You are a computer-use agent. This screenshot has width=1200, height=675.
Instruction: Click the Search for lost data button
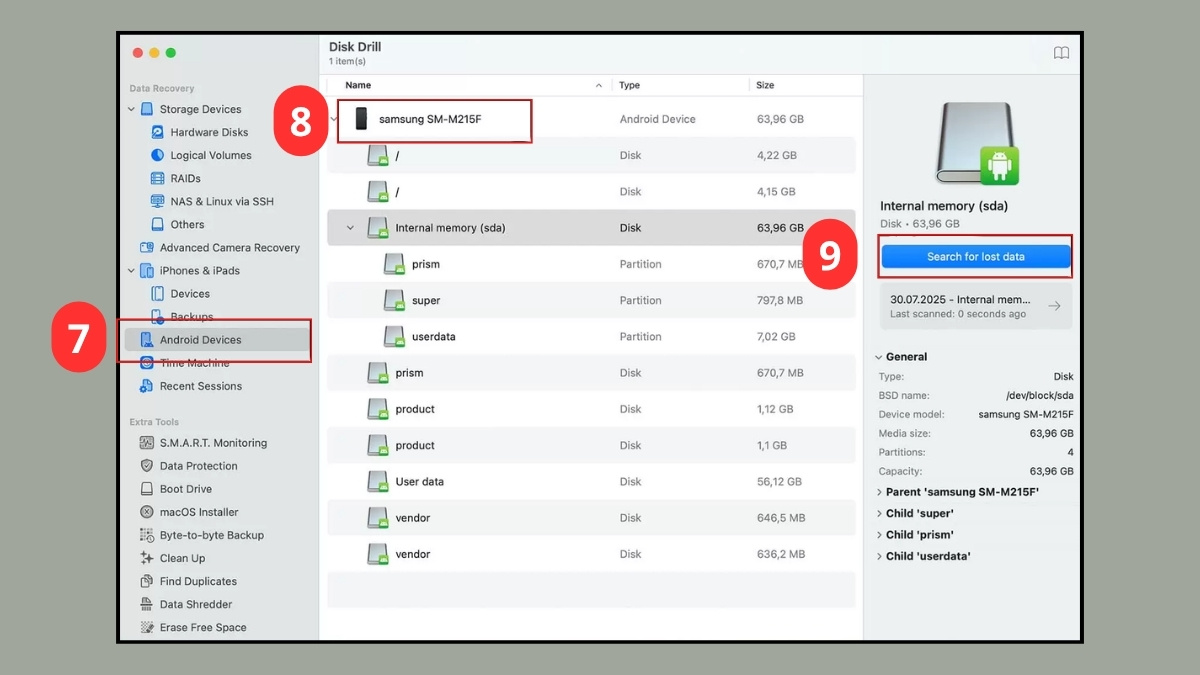click(975, 257)
